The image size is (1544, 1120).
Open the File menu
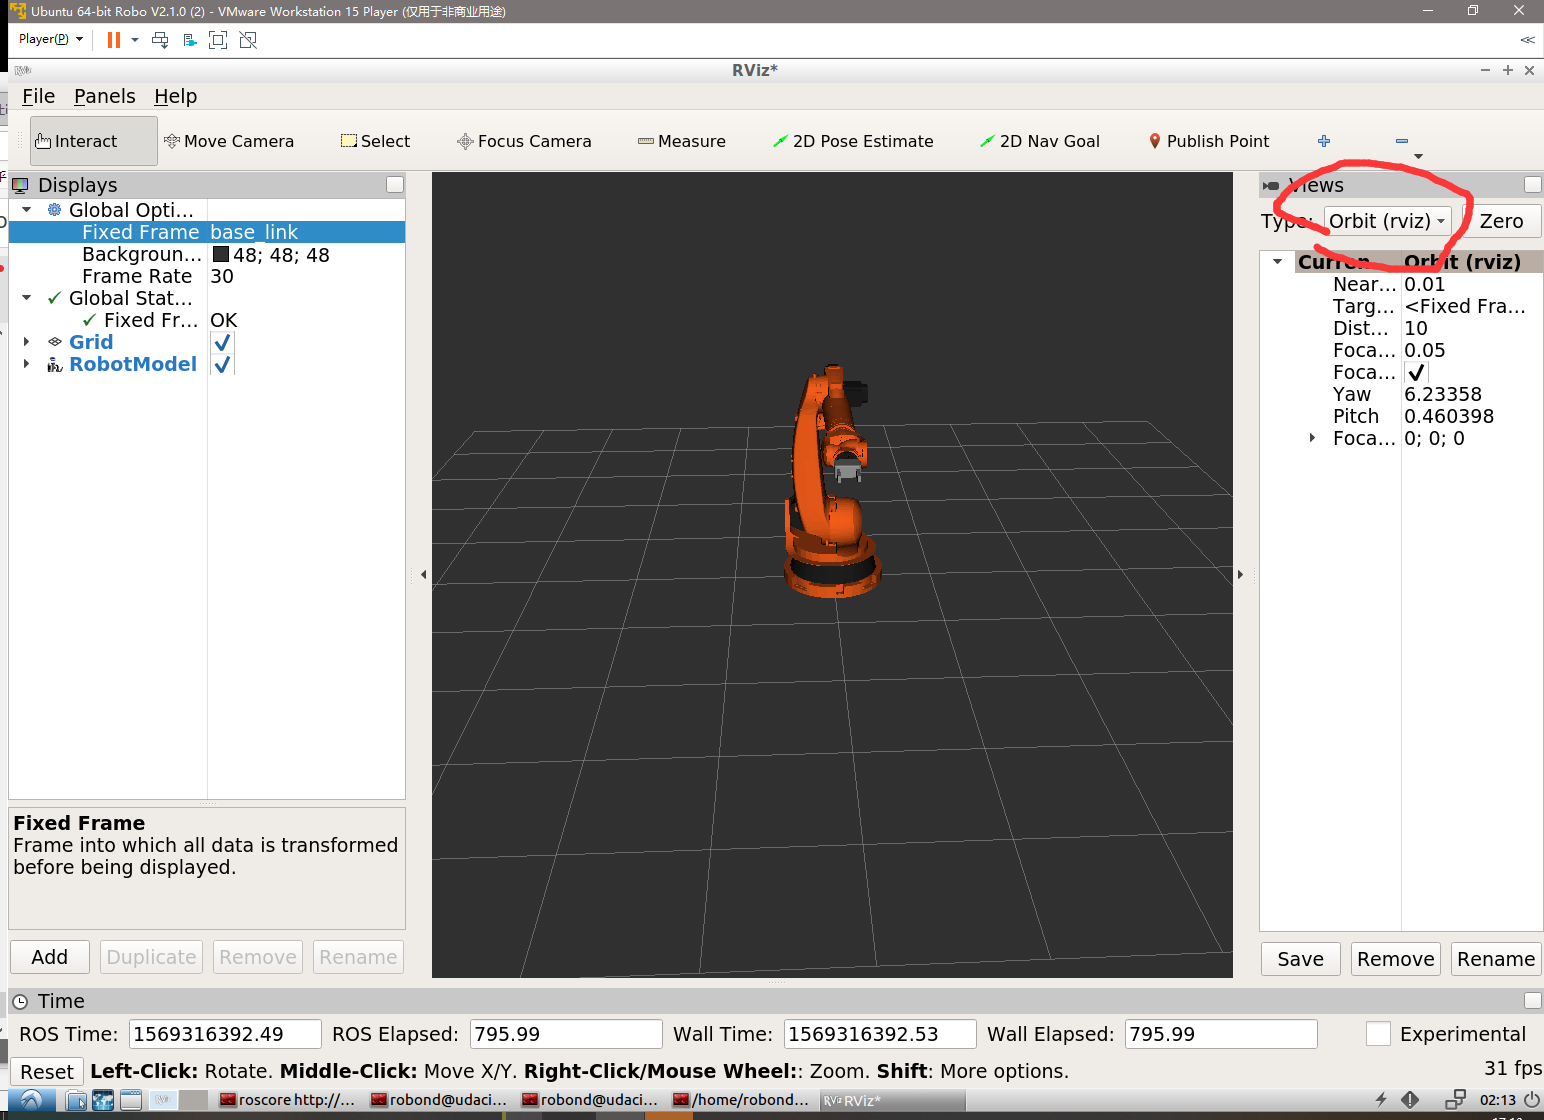(x=38, y=96)
